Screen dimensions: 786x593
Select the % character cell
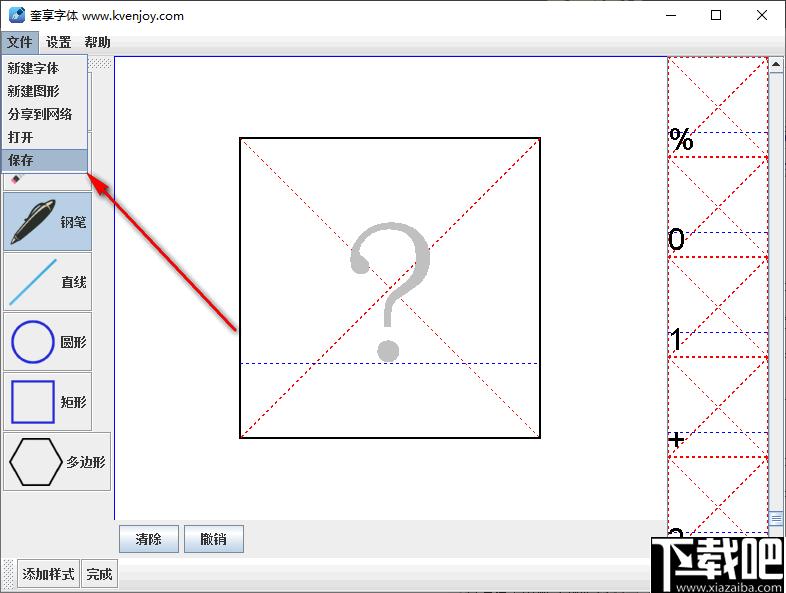coord(718,108)
